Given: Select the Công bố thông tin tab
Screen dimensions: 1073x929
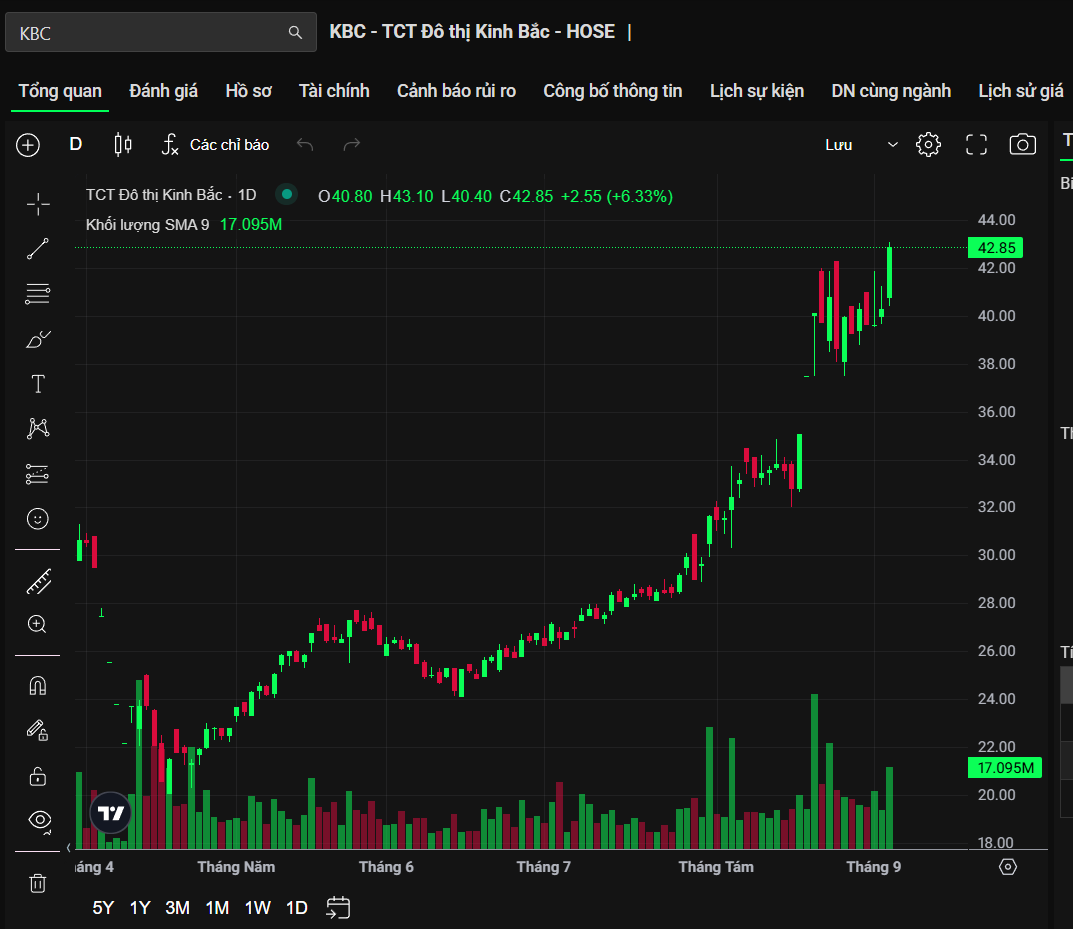Looking at the screenshot, I should [612, 91].
